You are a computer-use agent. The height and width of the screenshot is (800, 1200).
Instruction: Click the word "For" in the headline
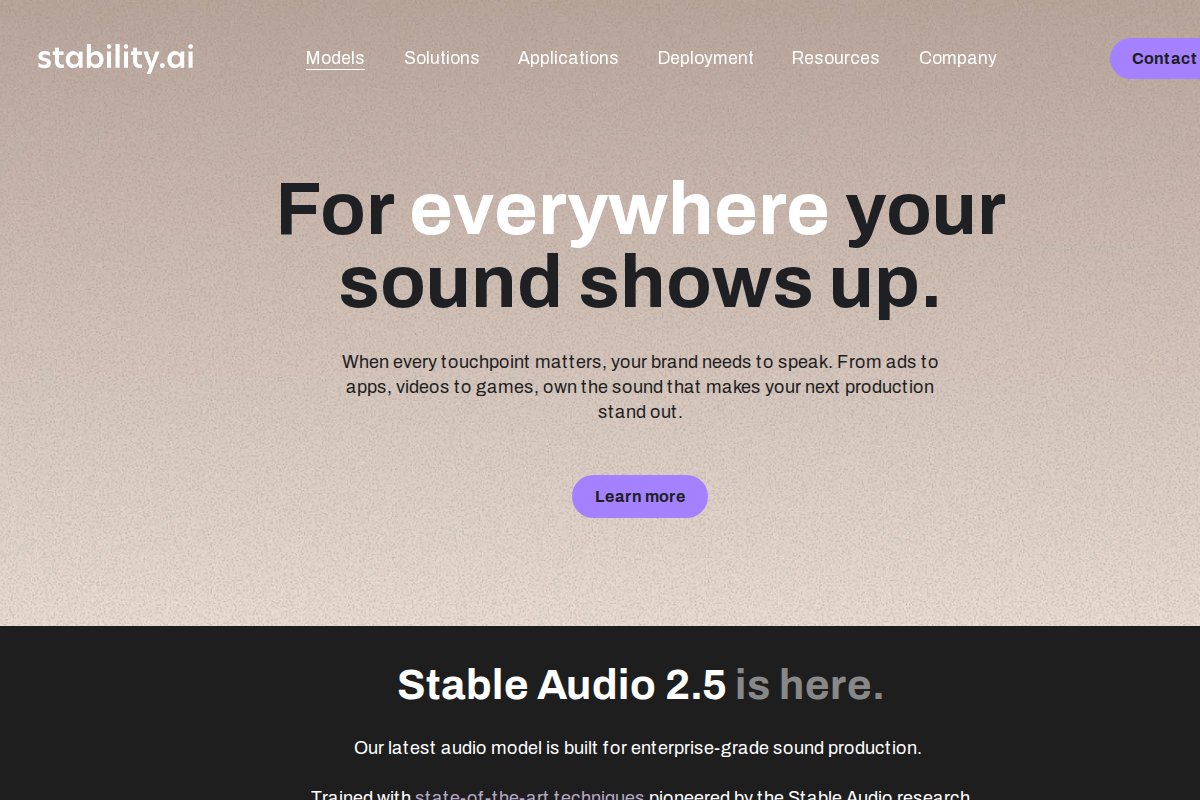[335, 209]
